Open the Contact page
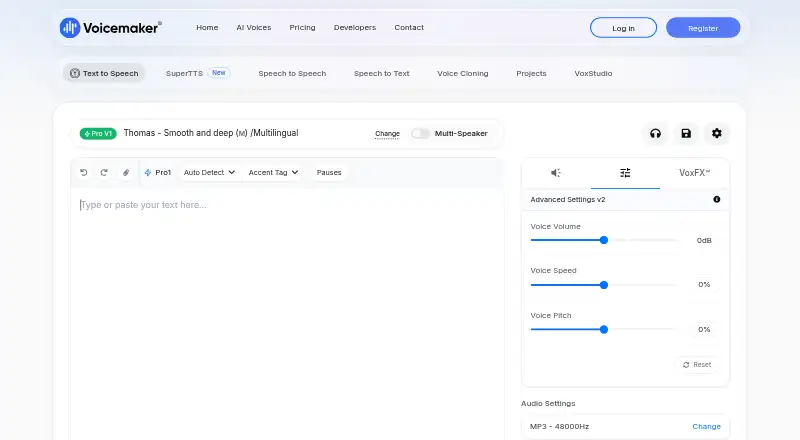This screenshot has height=440, width=800. 409,28
